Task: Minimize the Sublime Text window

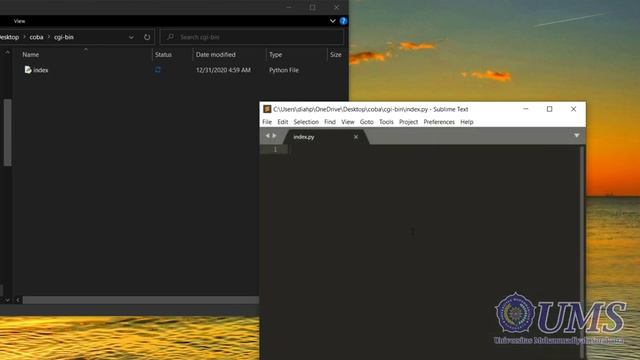Action: click(526, 109)
